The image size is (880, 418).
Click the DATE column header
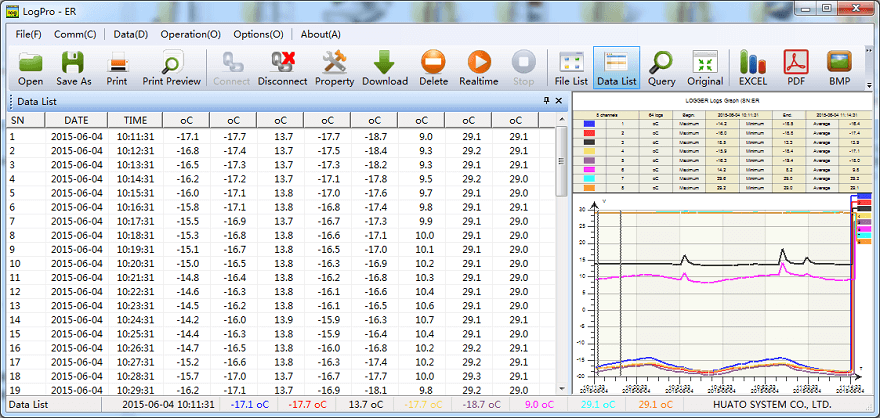(76, 120)
